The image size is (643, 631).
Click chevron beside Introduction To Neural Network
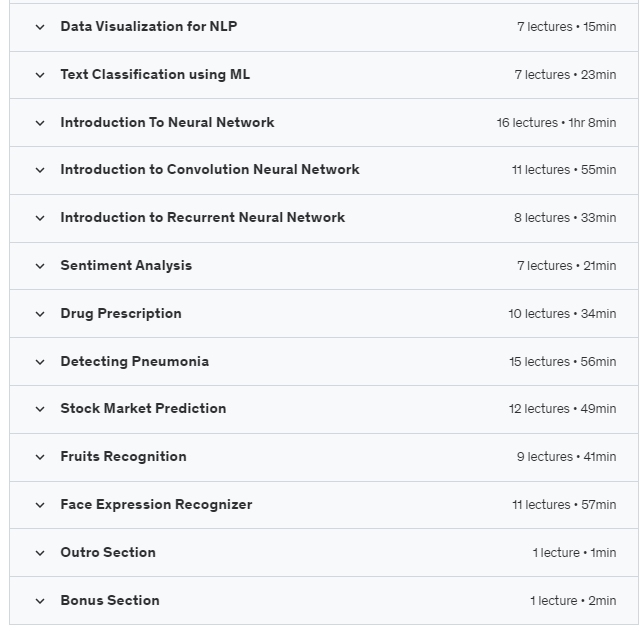[40, 123]
